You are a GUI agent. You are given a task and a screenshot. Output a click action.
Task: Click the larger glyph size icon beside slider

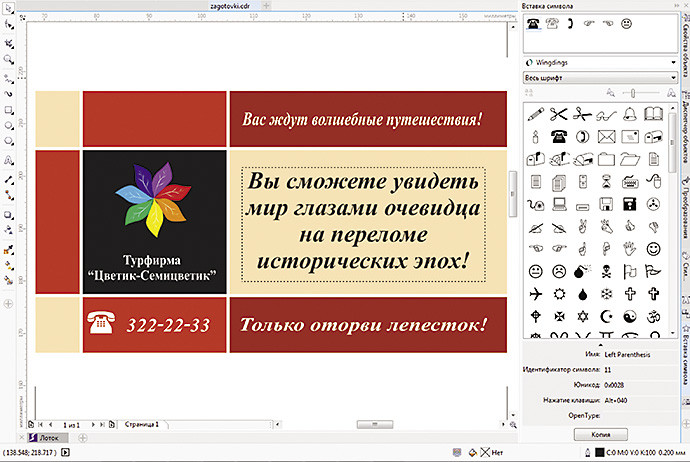coord(671,93)
